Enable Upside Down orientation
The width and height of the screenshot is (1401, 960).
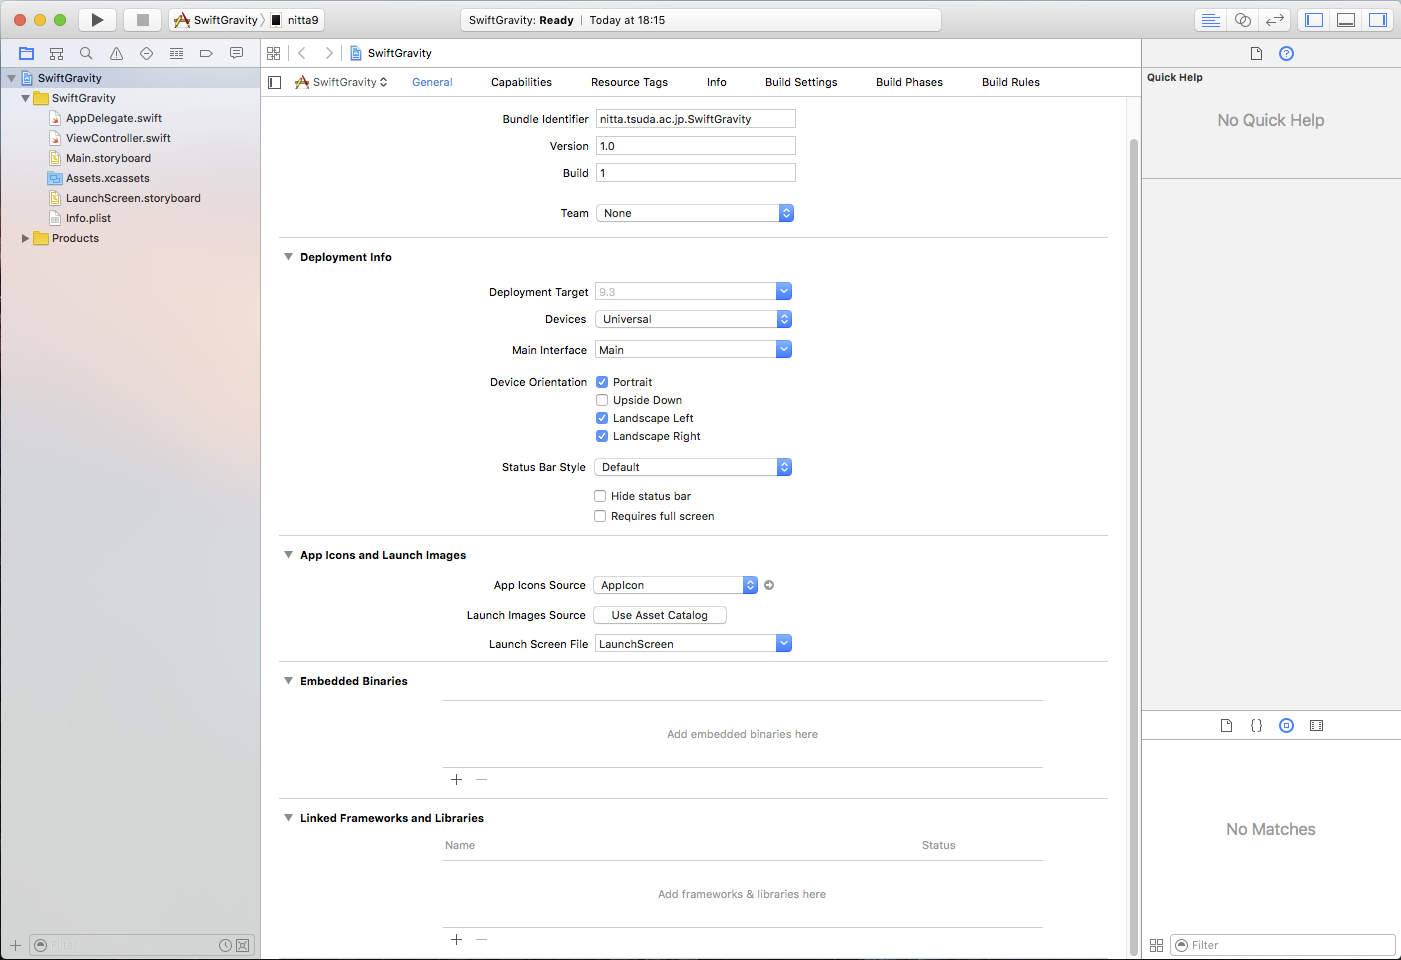coord(602,400)
